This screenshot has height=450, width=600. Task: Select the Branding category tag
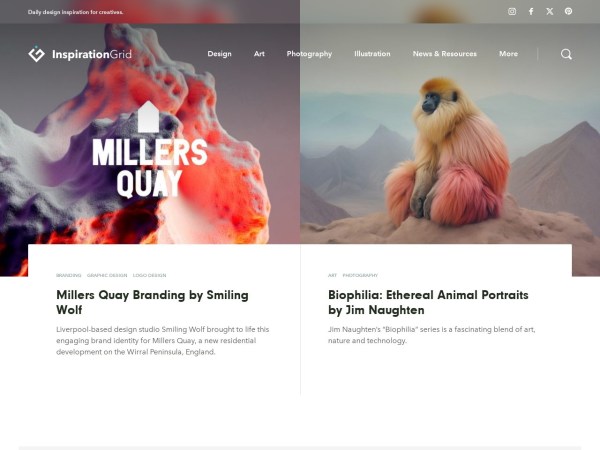click(x=68, y=275)
